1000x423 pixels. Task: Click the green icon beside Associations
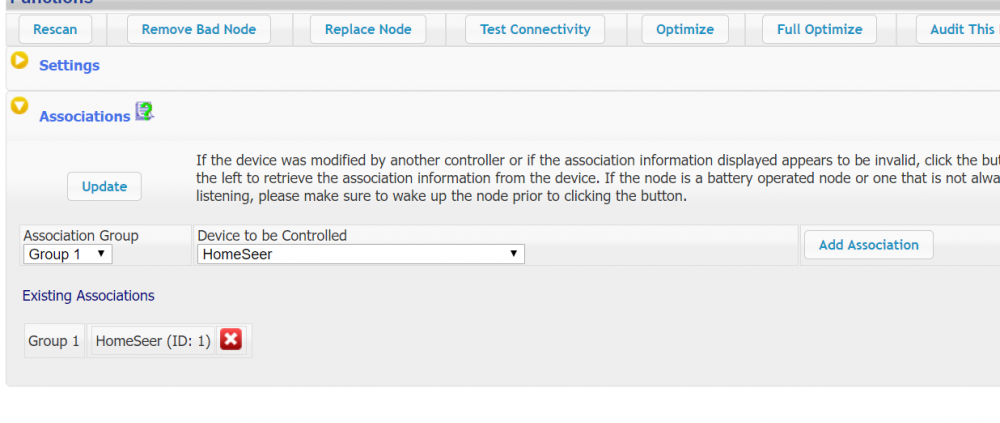144,112
